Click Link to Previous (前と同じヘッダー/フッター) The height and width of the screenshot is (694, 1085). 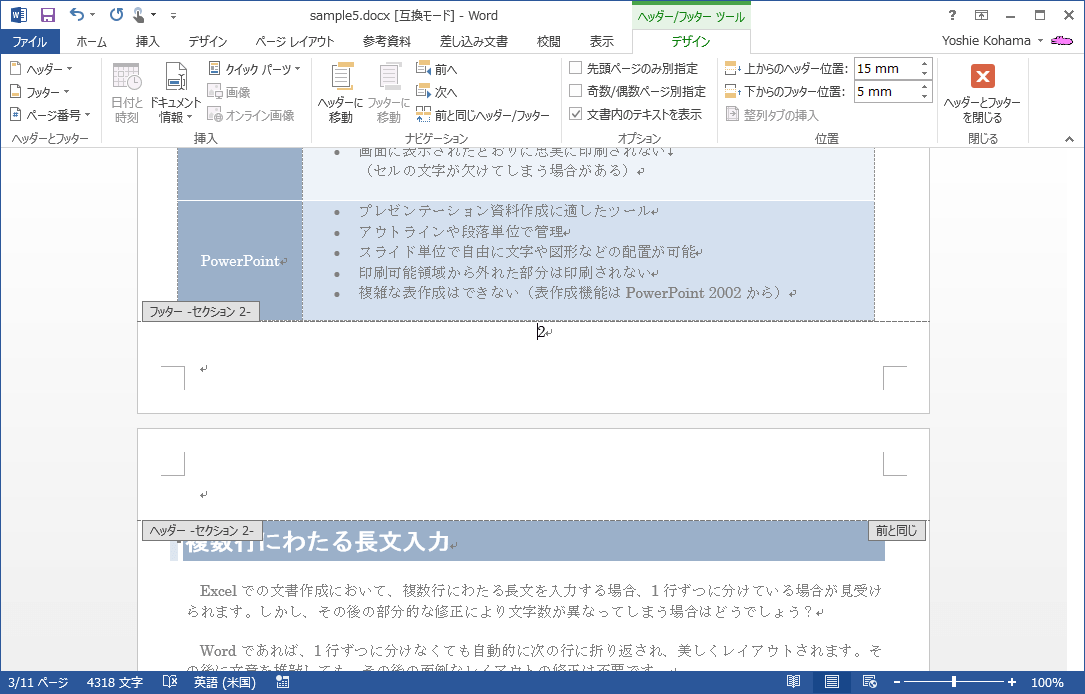[x=483, y=115]
